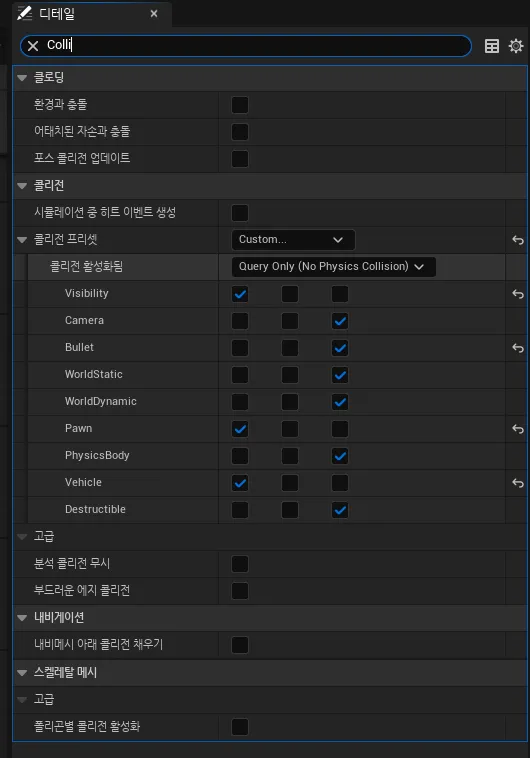Uncheck the checked Visibility response box
Image resolution: width=530 pixels, height=758 pixels.
pyautogui.click(x=240, y=294)
